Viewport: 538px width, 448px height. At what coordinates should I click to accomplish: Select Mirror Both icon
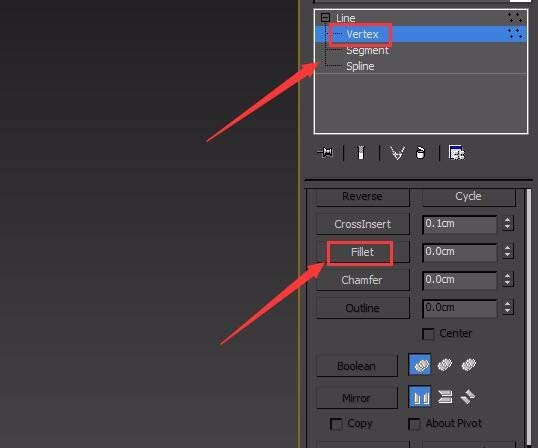(468, 397)
